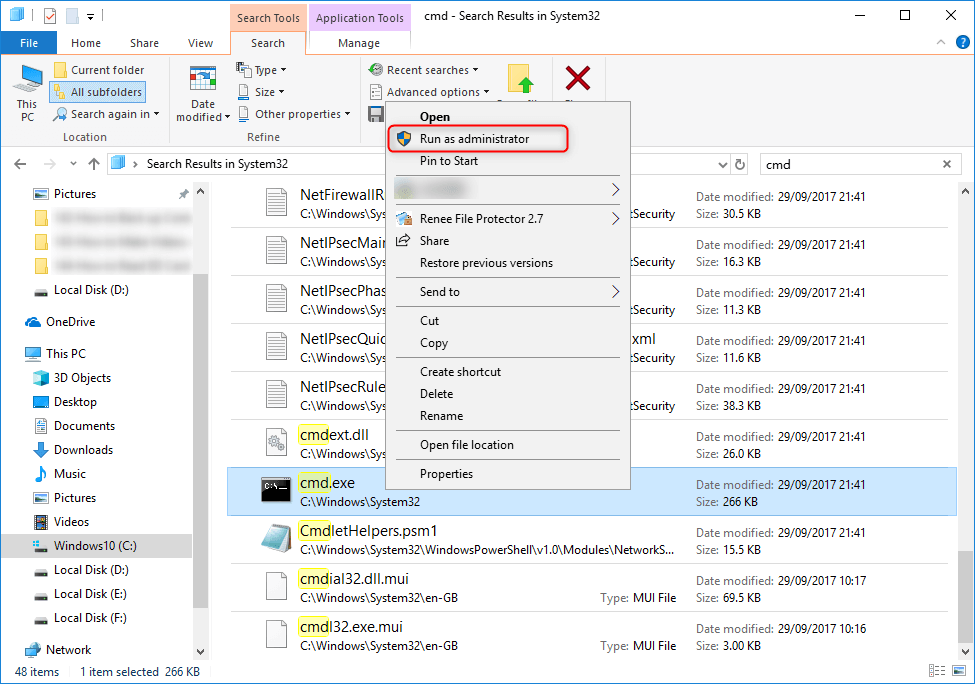975x684 pixels.
Task: Switch to the Share ribbon tab
Action: 144,43
